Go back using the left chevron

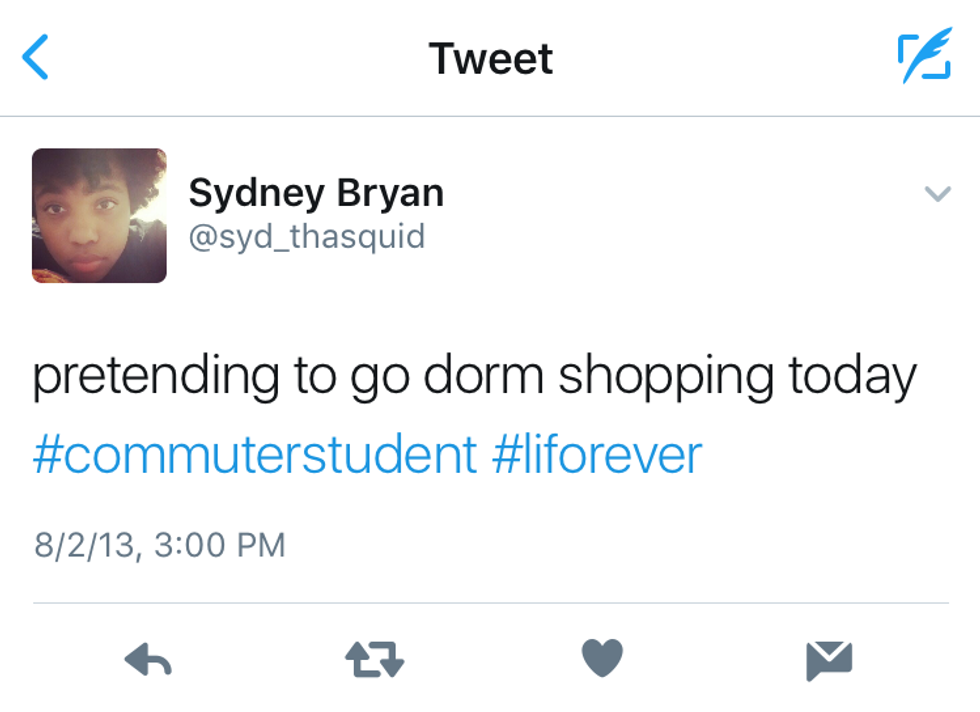(x=36, y=58)
